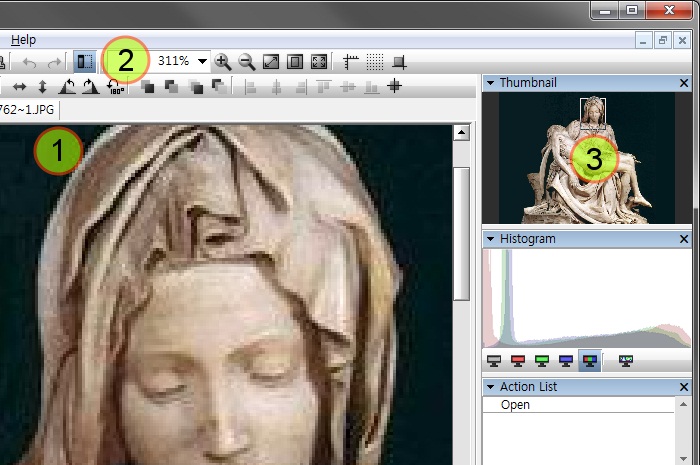Click the Pietà thumbnail preview image
Screen dimensions: 700x465
click(x=585, y=160)
